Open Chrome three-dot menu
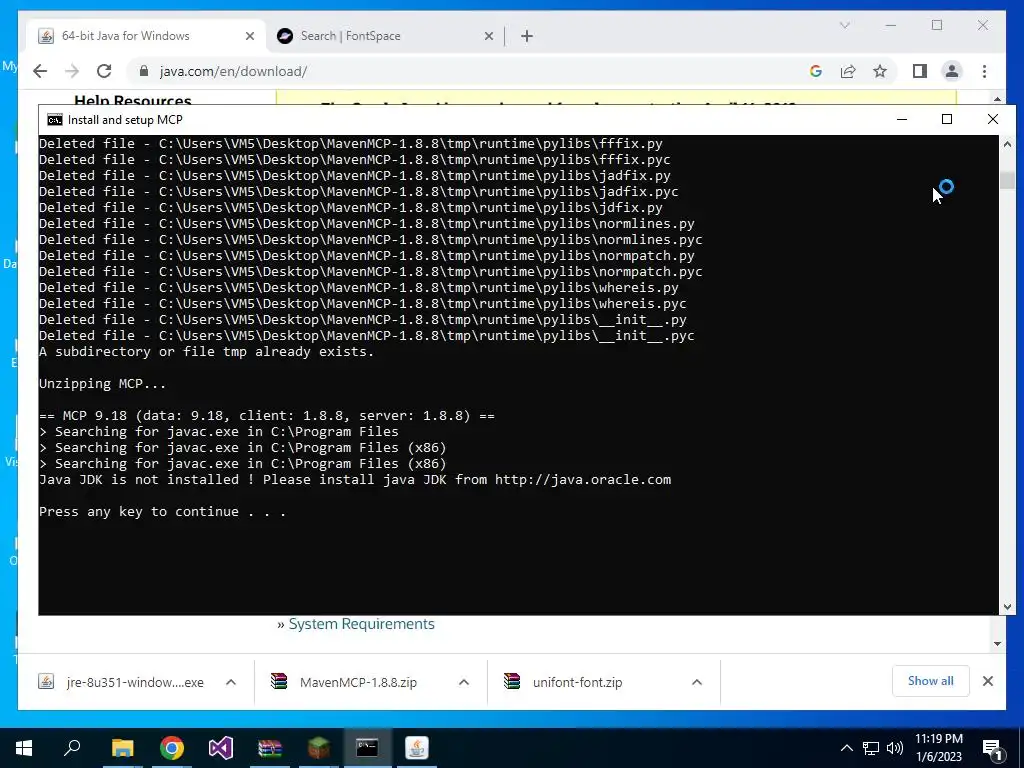The width and height of the screenshot is (1024, 768). [x=984, y=71]
